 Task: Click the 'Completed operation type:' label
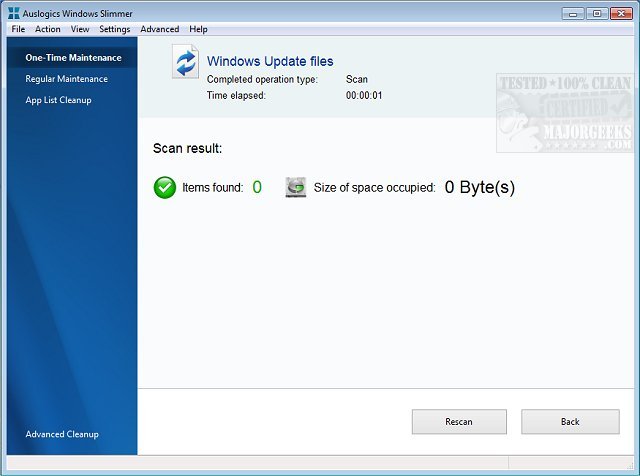coord(262,80)
